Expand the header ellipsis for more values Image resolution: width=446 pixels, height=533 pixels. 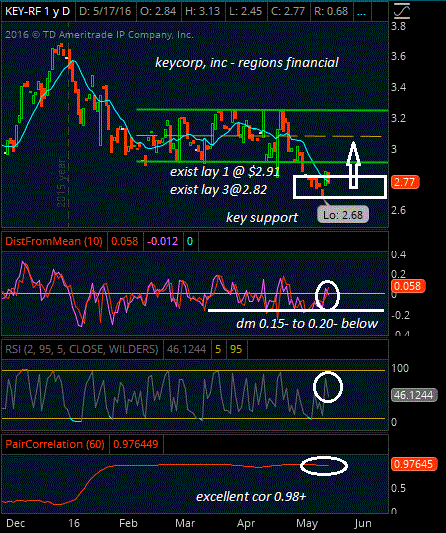(x=362, y=13)
